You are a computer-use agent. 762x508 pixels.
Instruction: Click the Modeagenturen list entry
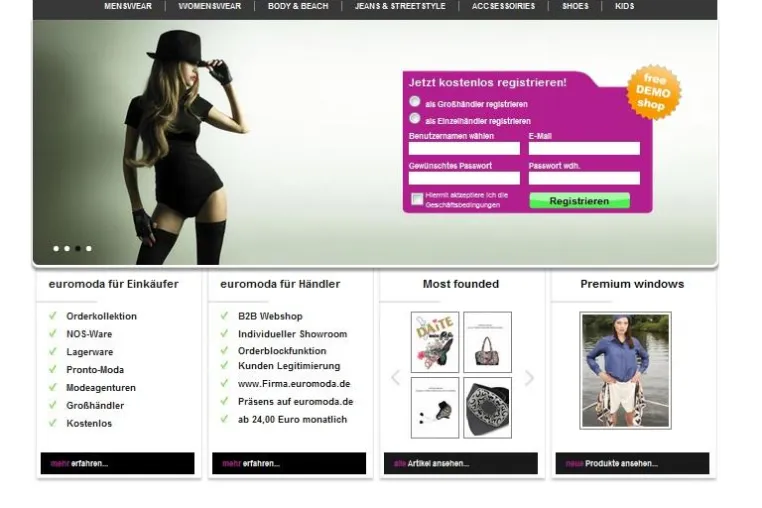point(101,387)
